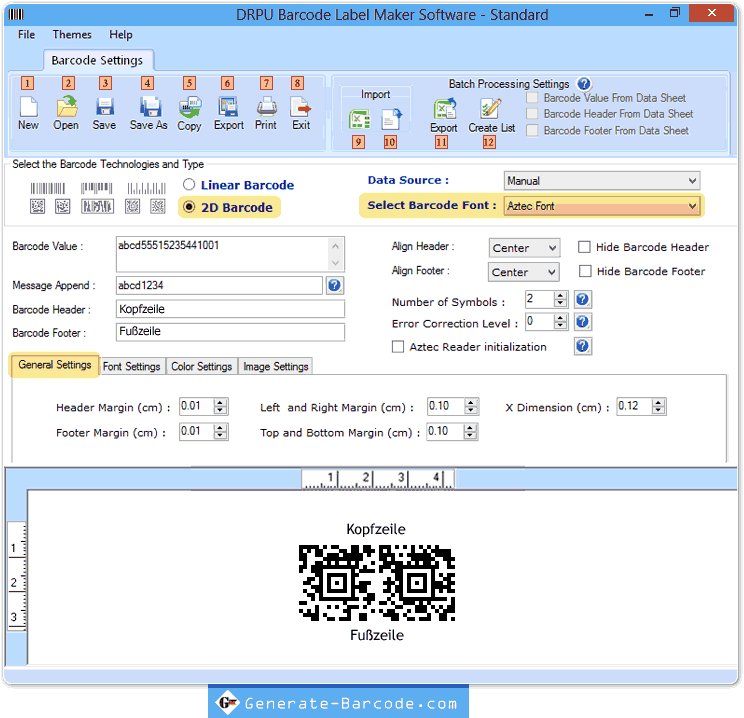744x718 pixels.
Task: Click the wide PDF417 sample icon
Action: click(x=97, y=206)
